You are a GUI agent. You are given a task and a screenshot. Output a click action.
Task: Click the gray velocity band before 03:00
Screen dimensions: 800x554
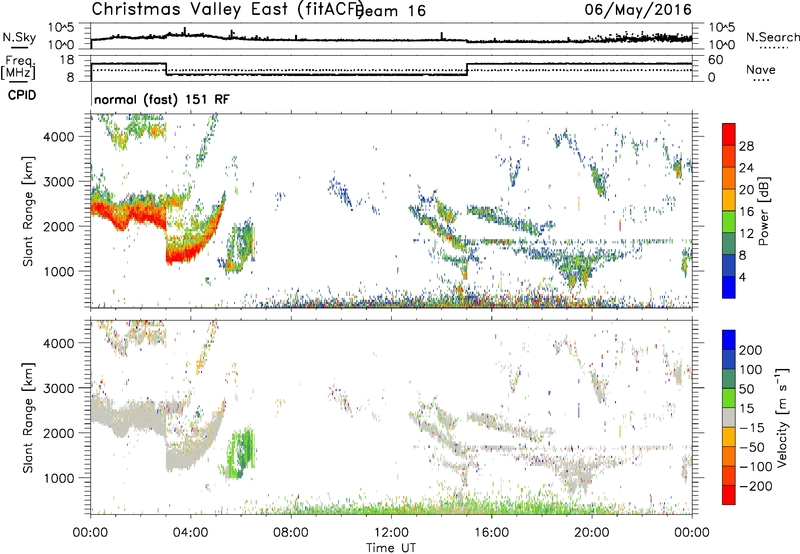(x=129, y=418)
